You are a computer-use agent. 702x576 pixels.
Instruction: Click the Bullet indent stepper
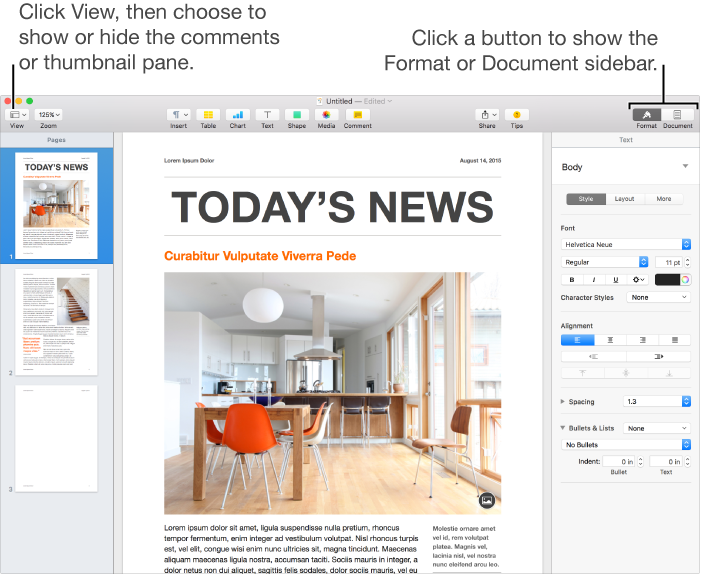(641, 461)
